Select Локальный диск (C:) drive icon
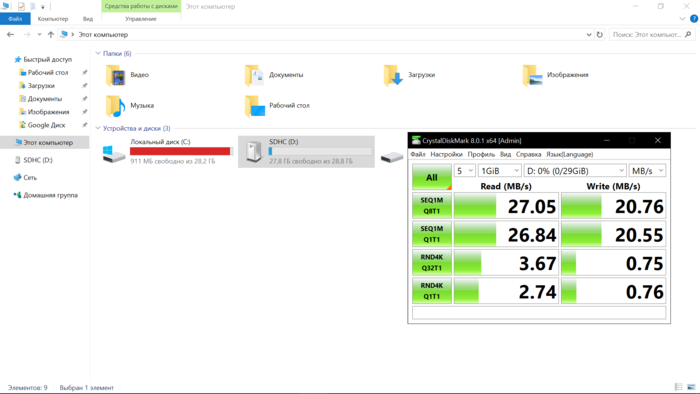The height and width of the screenshot is (394, 700). [114, 154]
